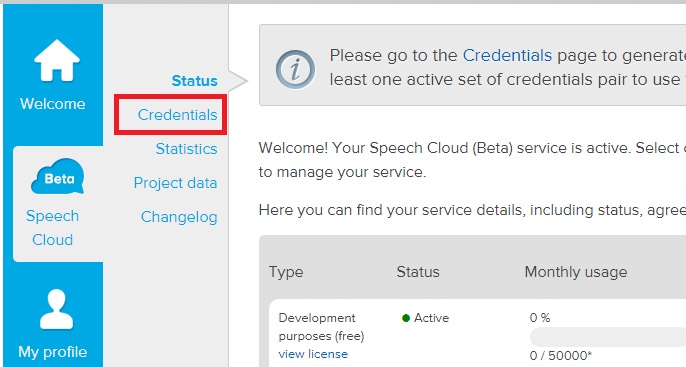Go to the Statistics section
Screen dimensions: 686x367
tap(186, 149)
